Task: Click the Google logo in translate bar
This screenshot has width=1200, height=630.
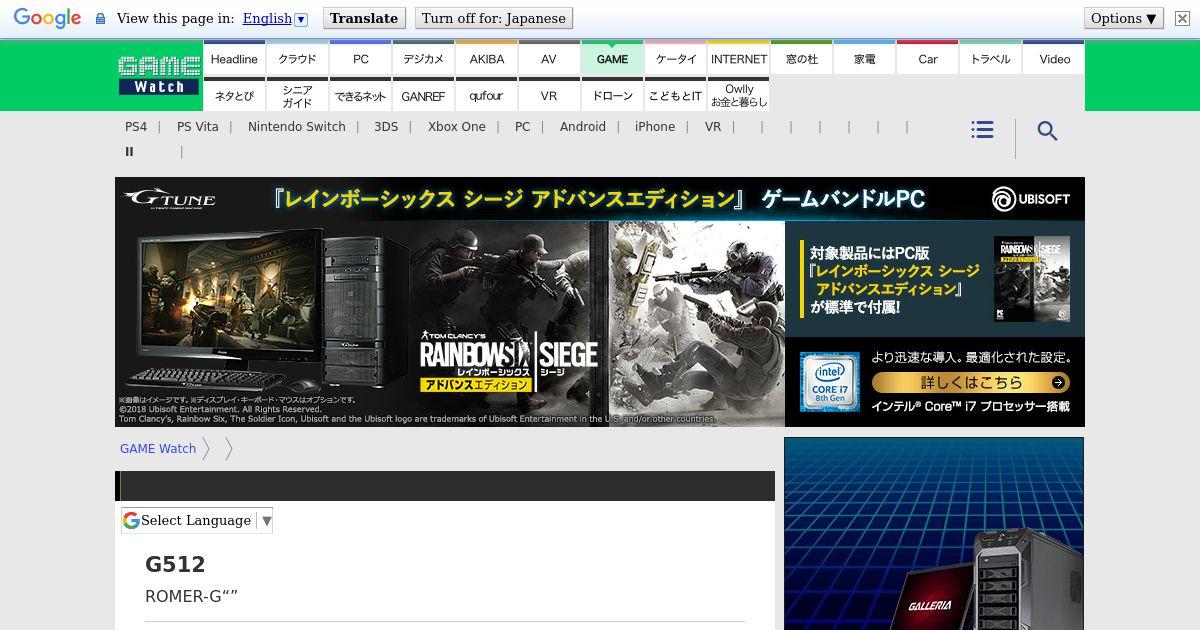Action: [x=47, y=18]
